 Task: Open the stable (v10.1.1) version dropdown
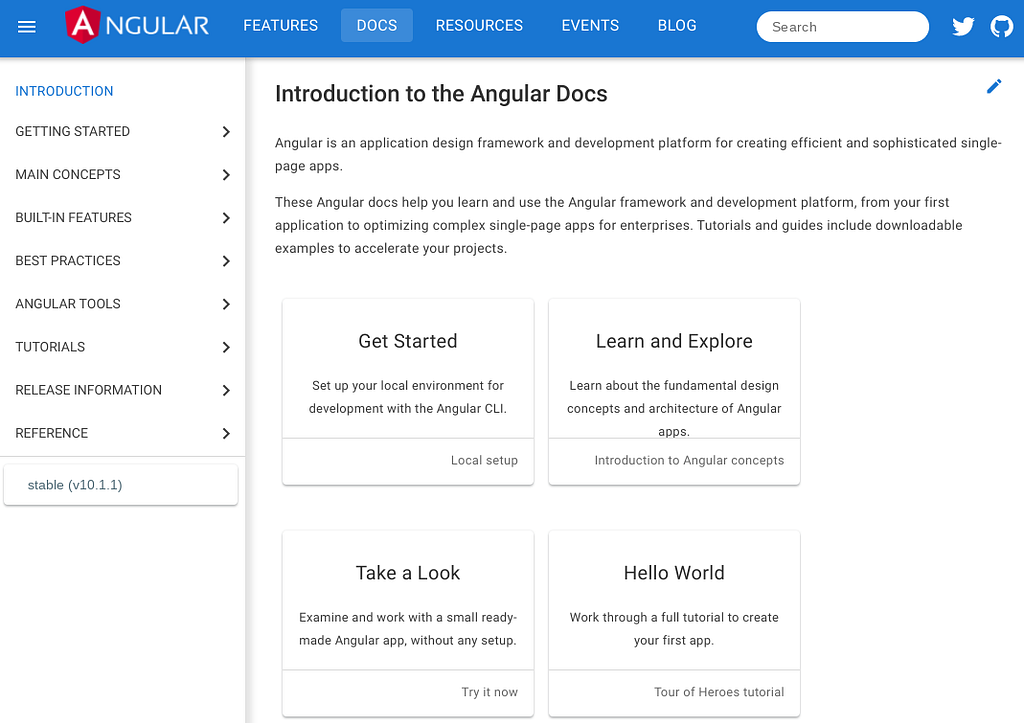pos(121,485)
